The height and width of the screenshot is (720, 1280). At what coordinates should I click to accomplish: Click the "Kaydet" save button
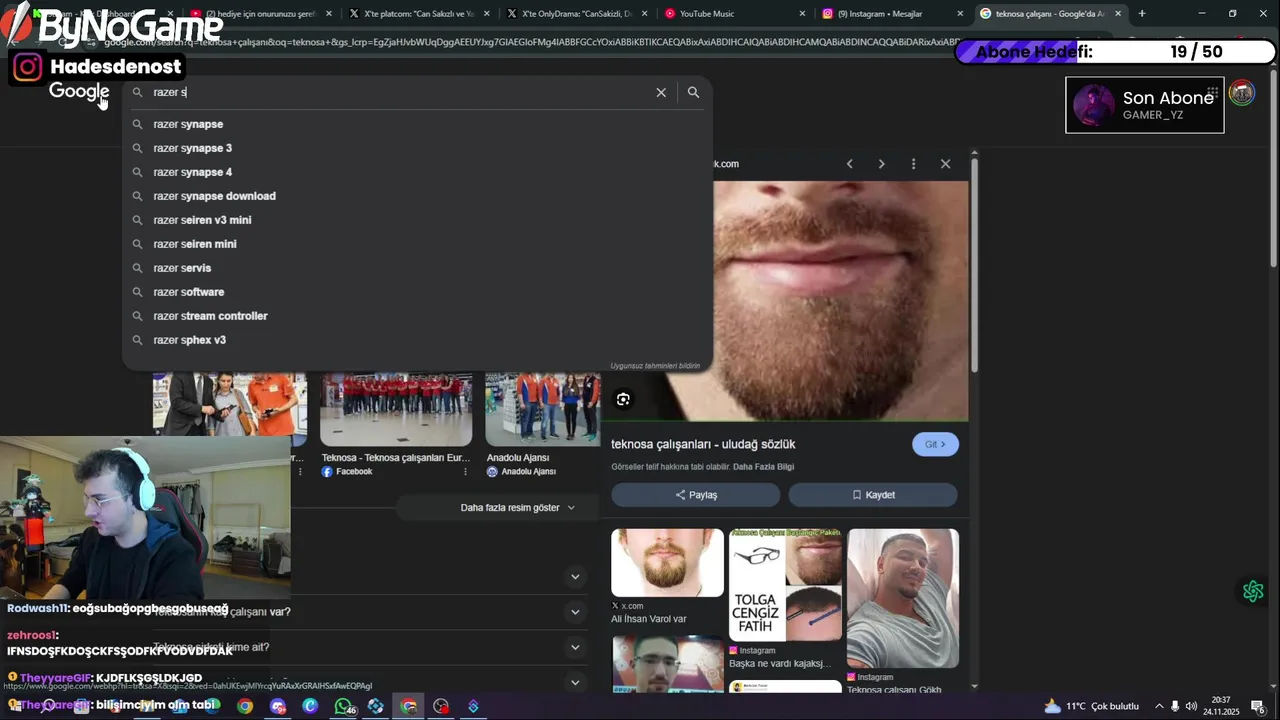click(873, 495)
